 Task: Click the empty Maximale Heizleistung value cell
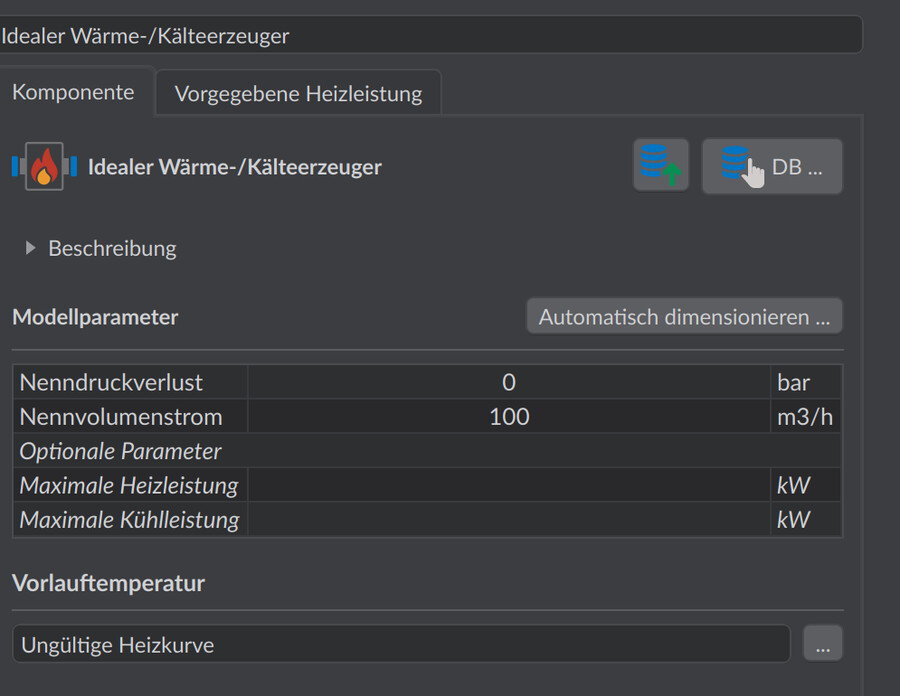coord(509,485)
